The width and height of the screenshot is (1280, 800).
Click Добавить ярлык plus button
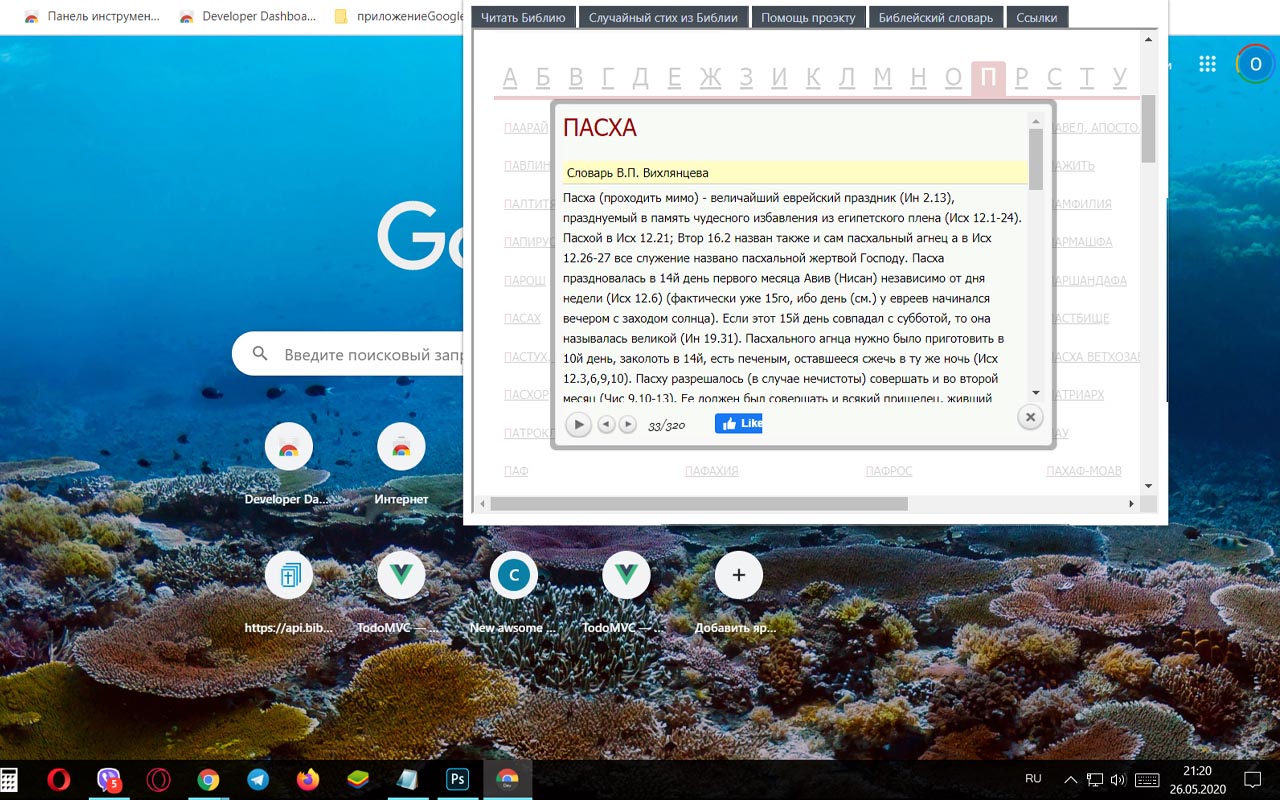coord(739,575)
